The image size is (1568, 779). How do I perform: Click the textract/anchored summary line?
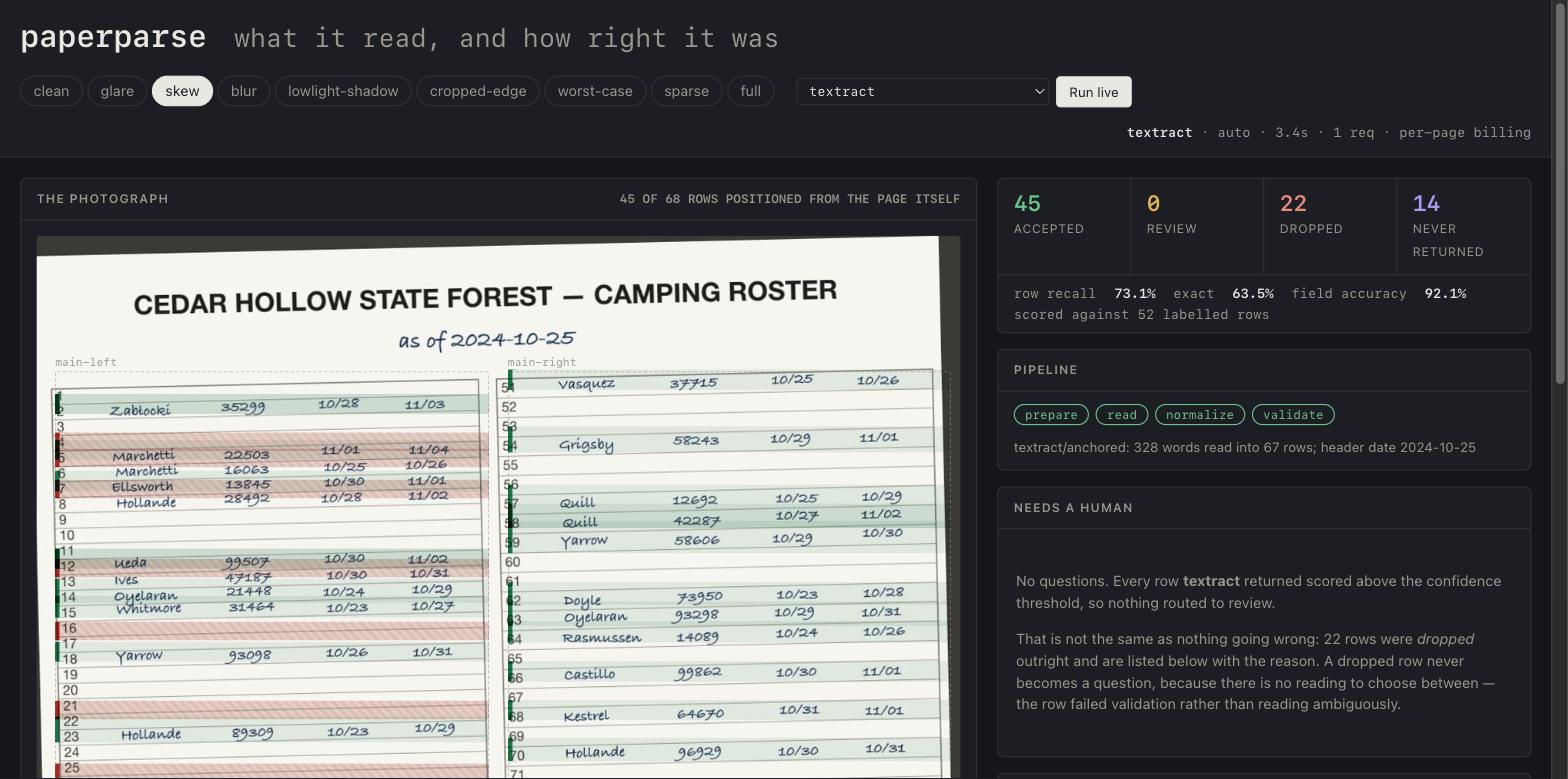pyautogui.click(x=1245, y=447)
